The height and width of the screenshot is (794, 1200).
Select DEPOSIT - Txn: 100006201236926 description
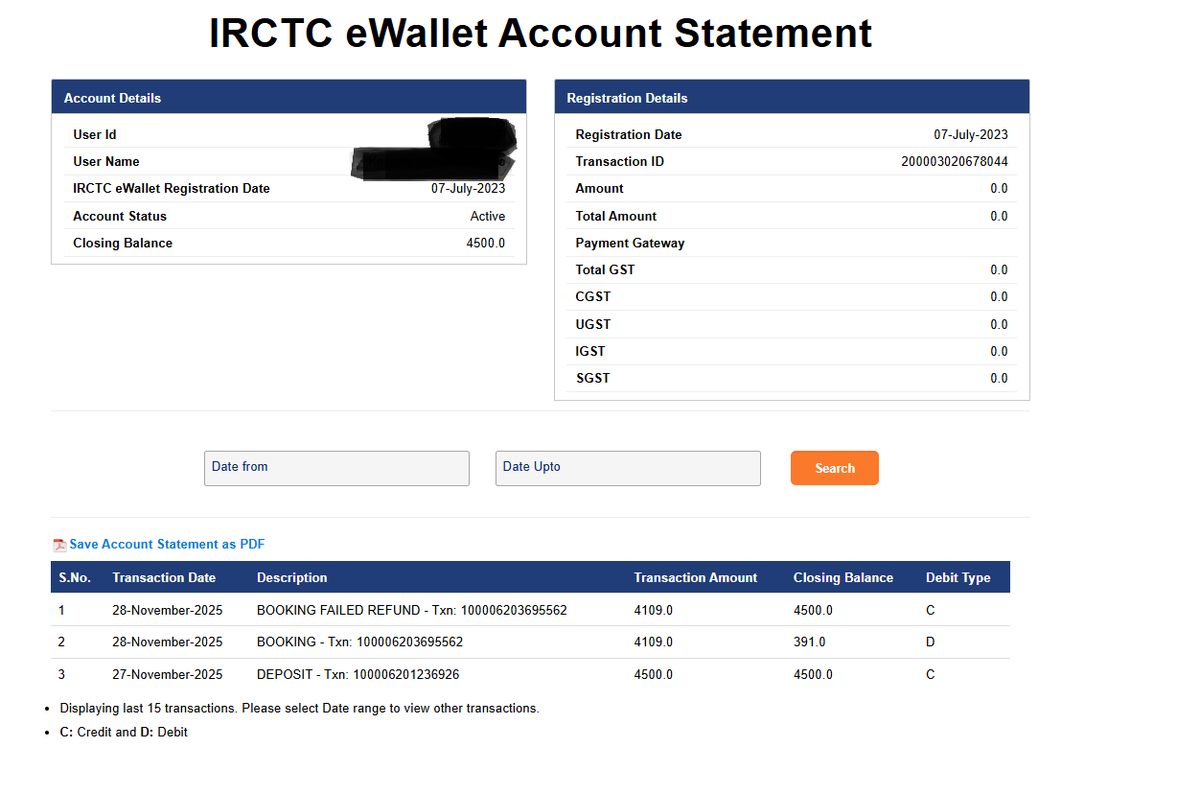pos(358,675)
